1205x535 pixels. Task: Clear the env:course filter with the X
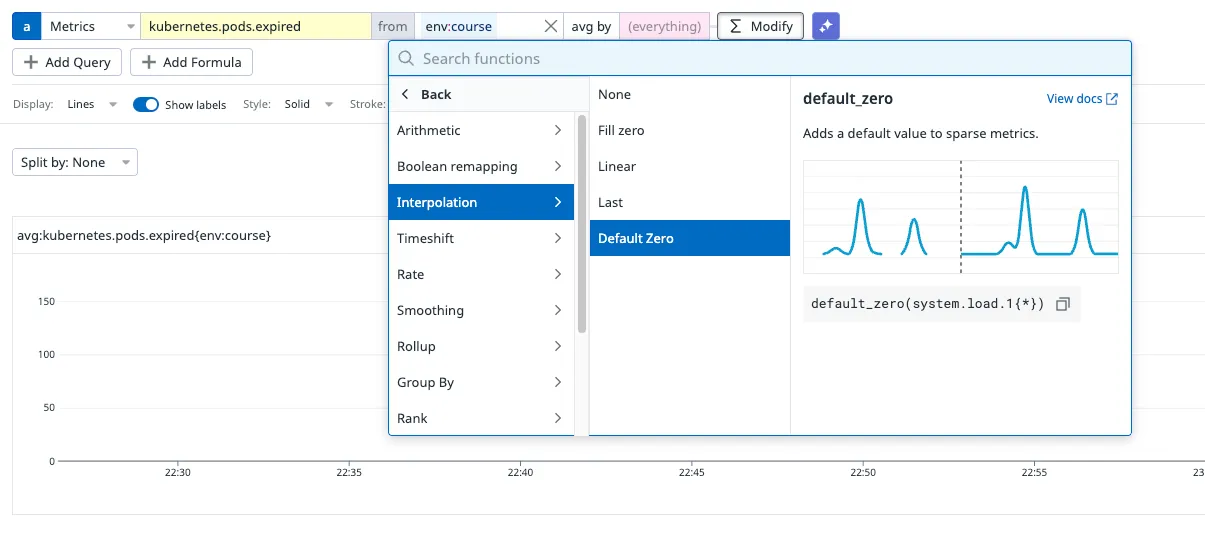pyautogui.click(x=550, y=26)
